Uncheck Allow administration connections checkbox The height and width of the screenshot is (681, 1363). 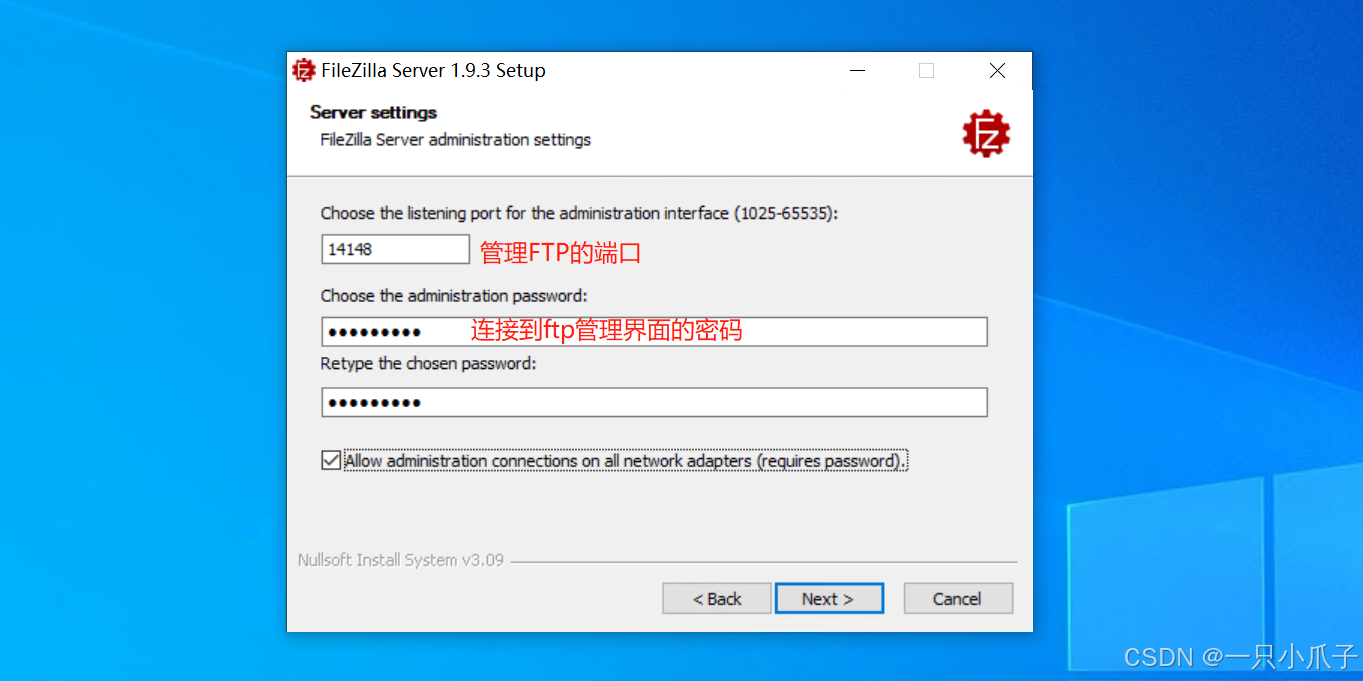coord(331,460)
